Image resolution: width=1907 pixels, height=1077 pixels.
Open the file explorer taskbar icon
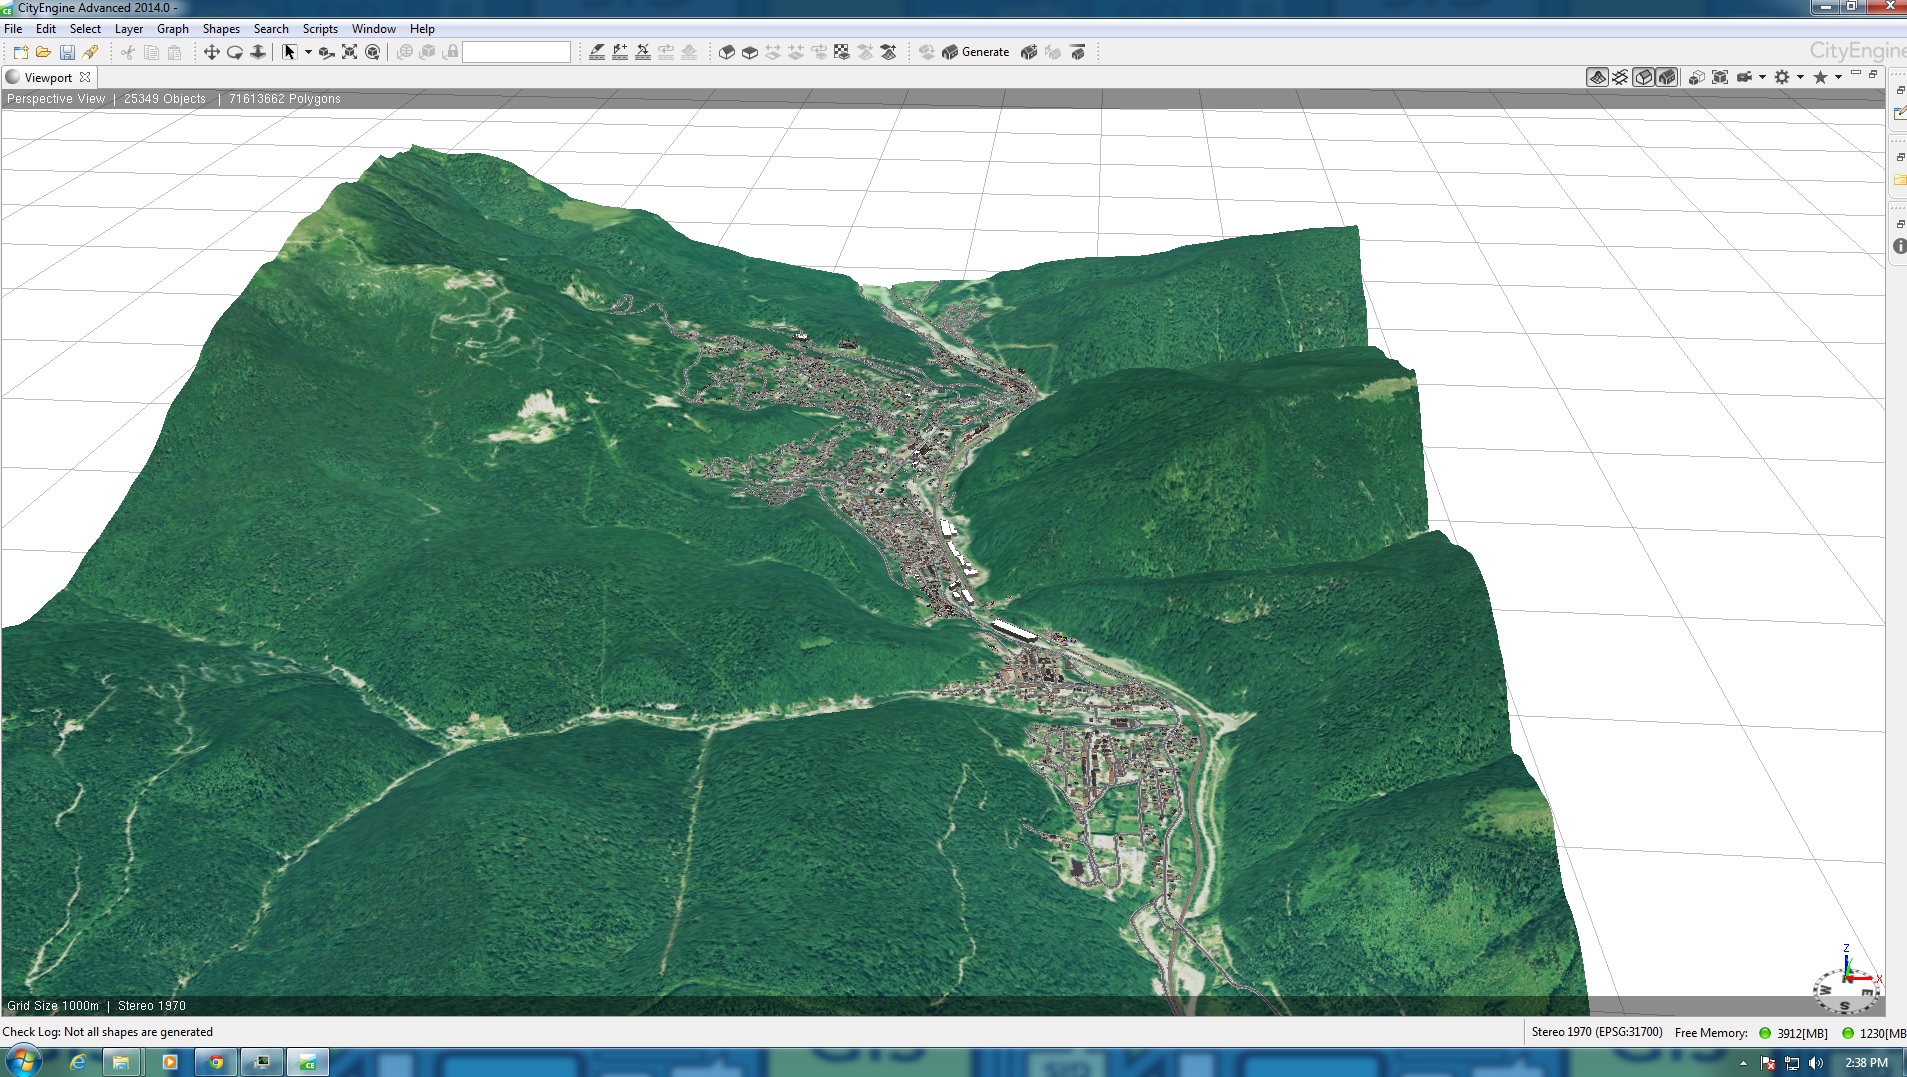click(121, 1062)
